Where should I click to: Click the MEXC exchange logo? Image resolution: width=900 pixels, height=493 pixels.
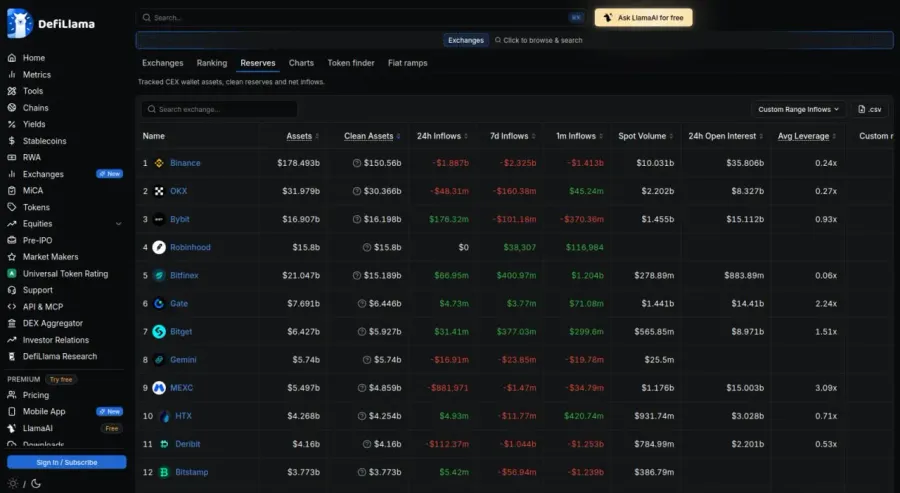click(159, 388)
